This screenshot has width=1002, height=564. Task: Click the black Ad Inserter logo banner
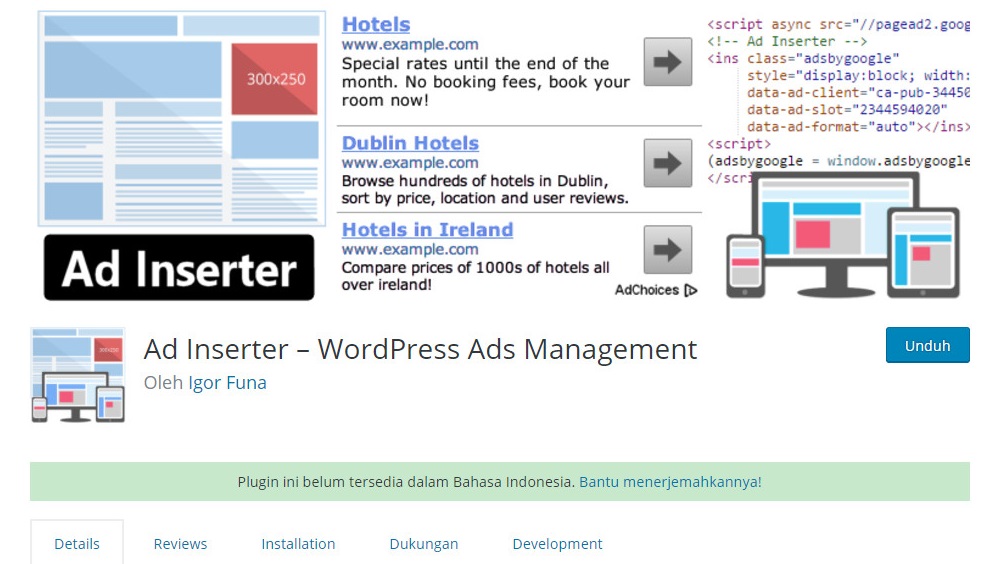(x=179, y=268)
